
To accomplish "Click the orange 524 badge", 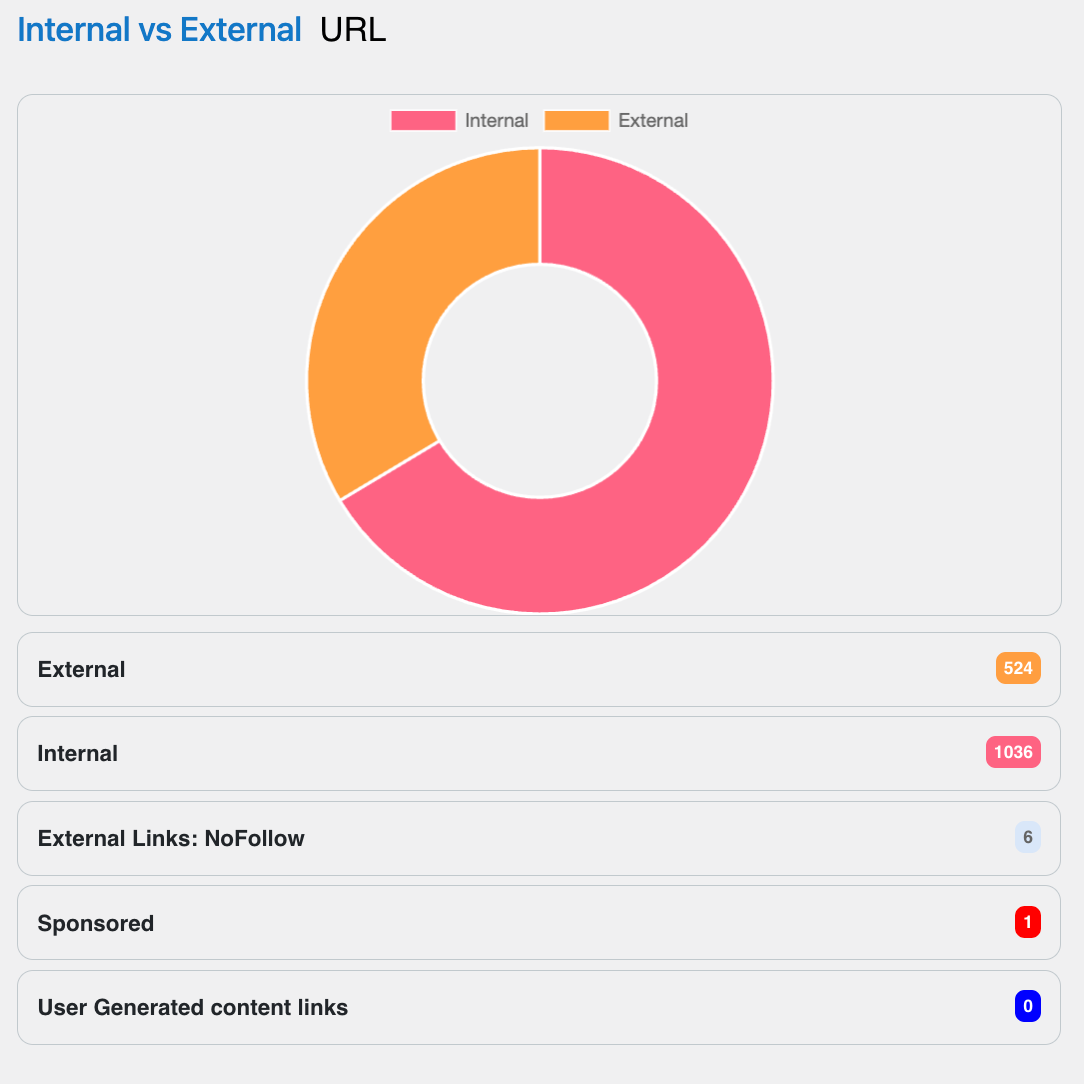I will [1018, 668].
